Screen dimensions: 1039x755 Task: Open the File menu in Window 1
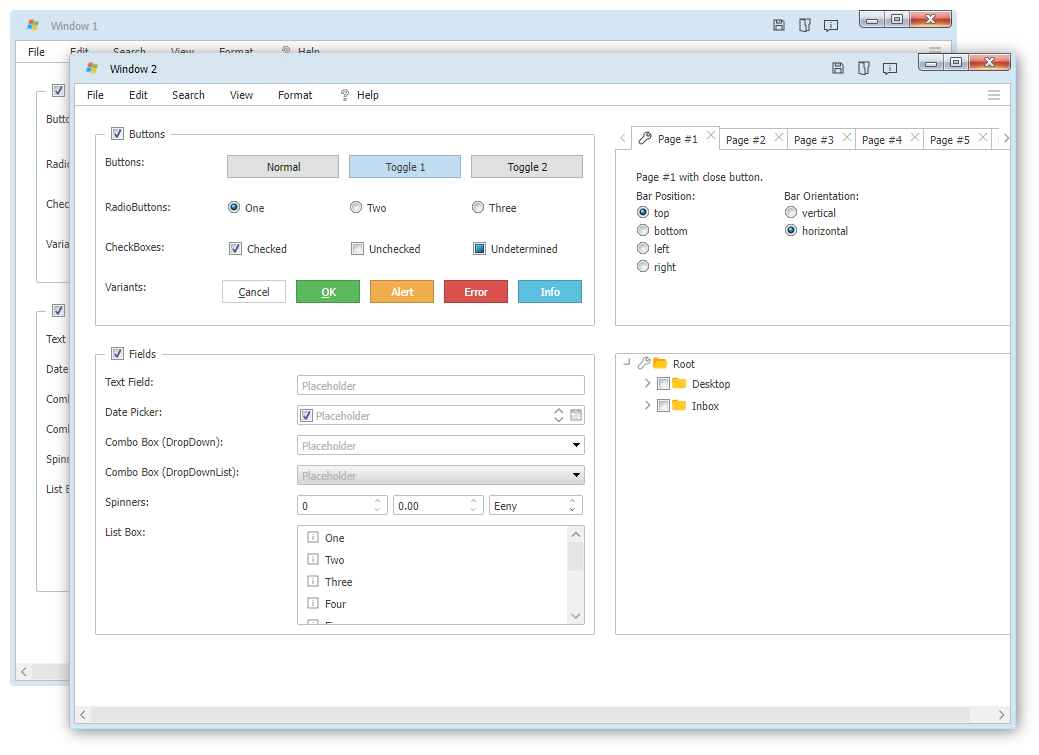click(x=36, y=52)
